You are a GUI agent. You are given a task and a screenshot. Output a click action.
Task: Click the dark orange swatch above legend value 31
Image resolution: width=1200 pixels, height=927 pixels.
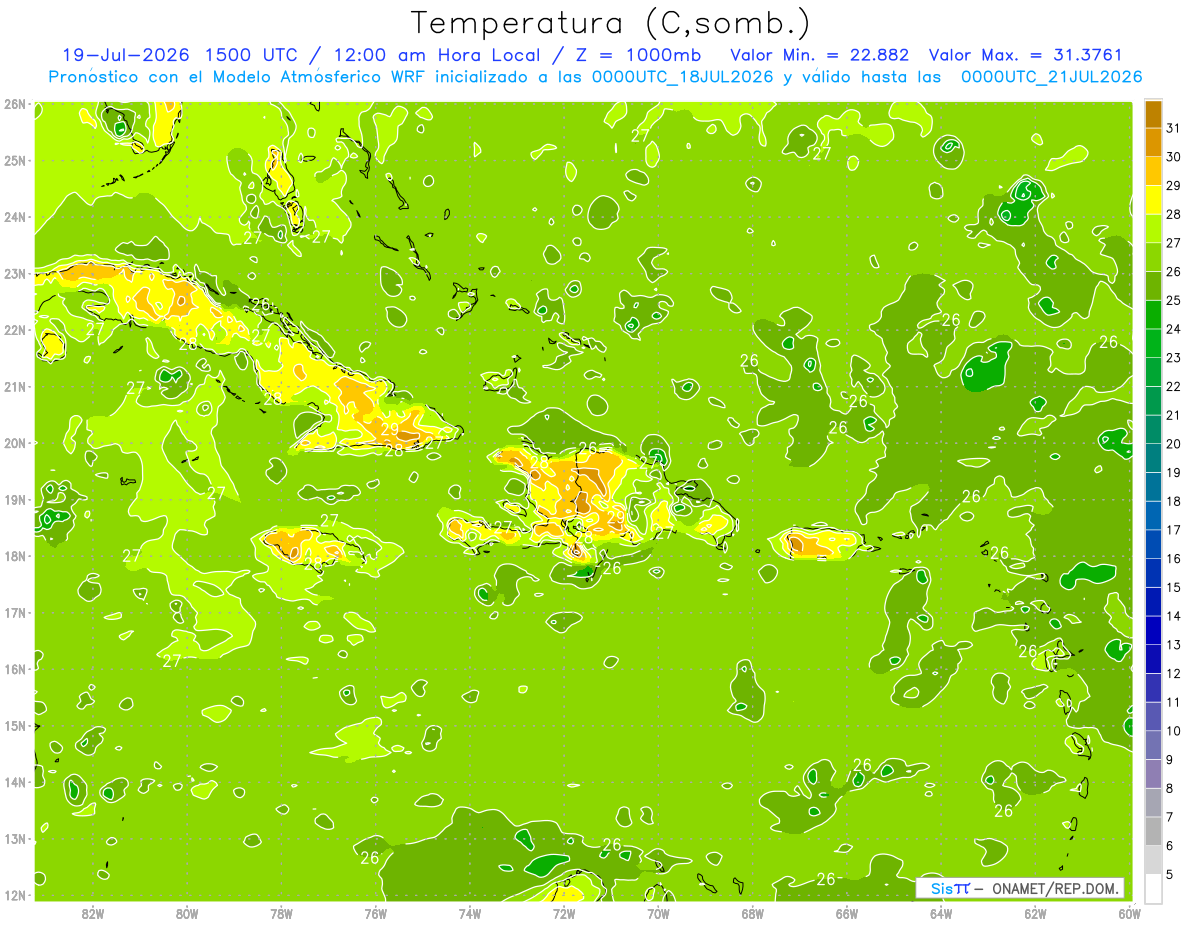coord(1153,114)
